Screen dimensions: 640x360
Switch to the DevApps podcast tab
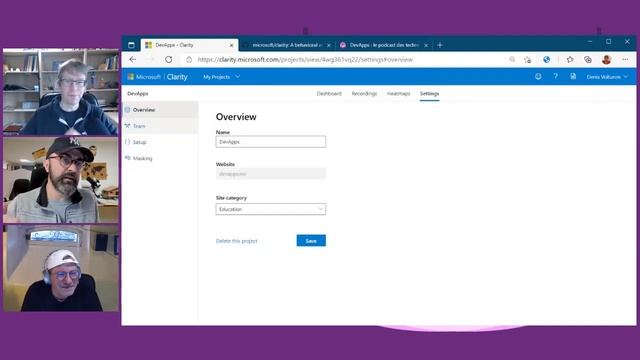[384, 45]
